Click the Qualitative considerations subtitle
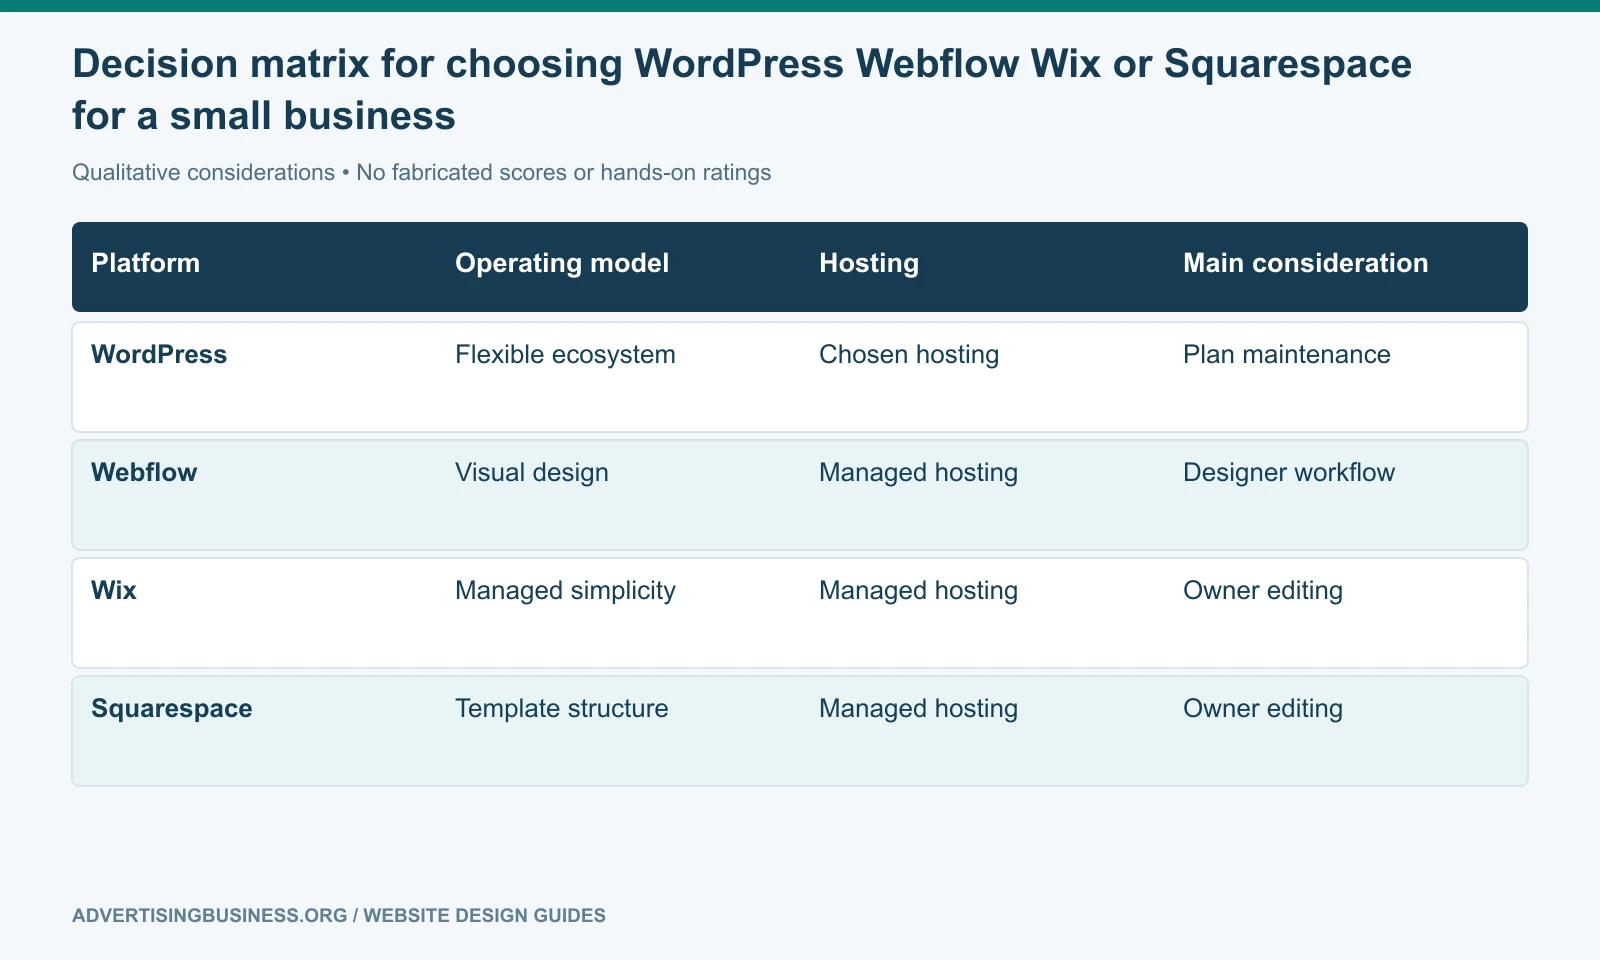 click(422, 172)
